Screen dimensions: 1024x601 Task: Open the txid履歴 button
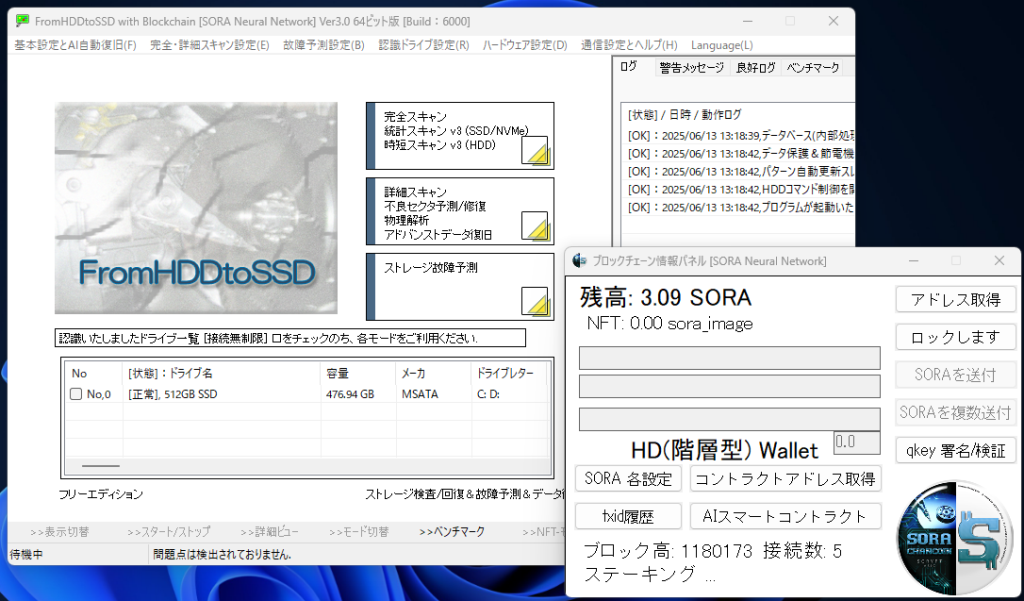pyautogui.click(x=628, y=516)
